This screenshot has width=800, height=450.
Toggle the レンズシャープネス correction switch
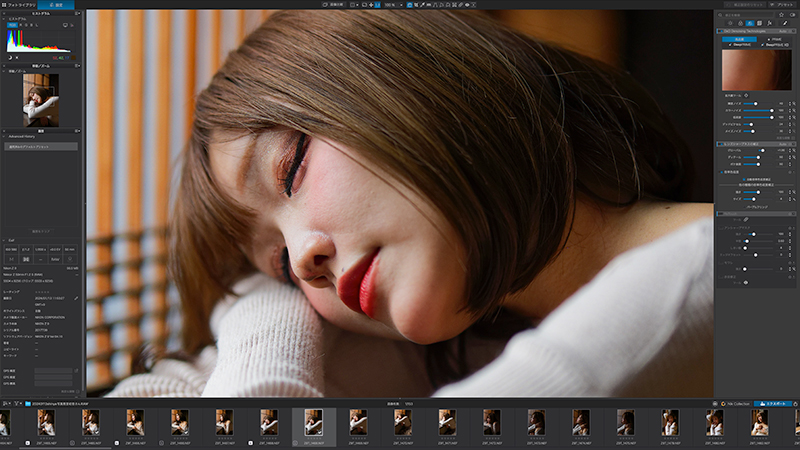[x=721, y=144]
